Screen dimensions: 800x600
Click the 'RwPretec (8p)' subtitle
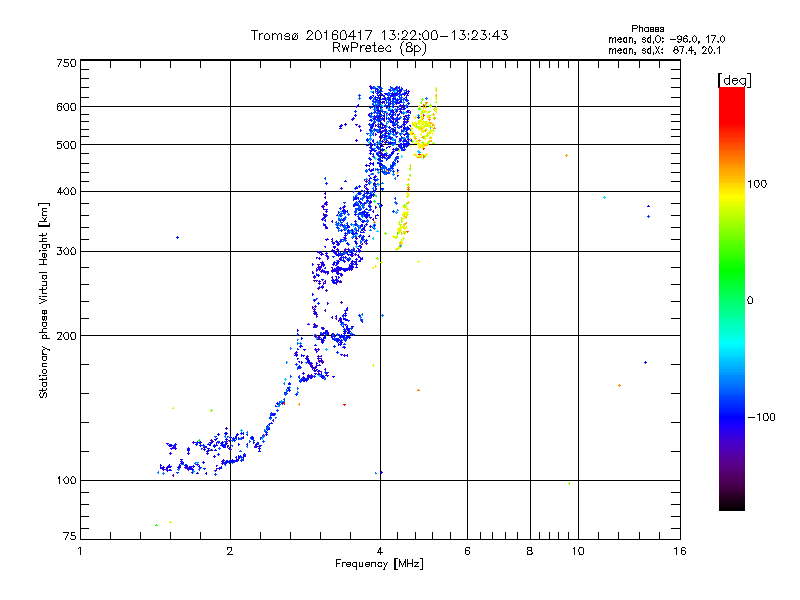[x=379, y=48]
